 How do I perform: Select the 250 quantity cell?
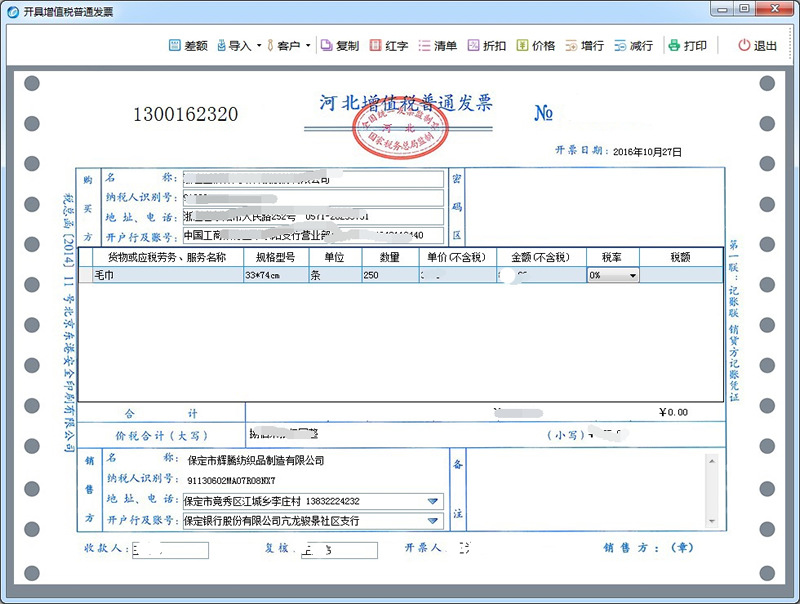click(390, 275)
